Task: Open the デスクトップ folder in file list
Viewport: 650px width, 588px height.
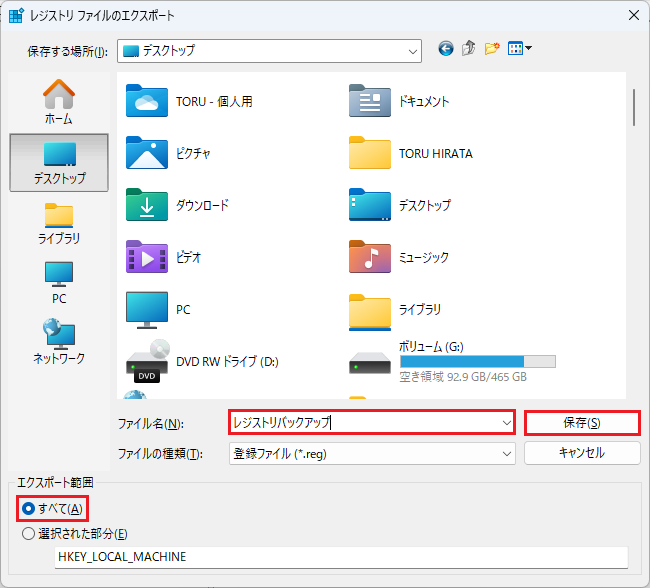Action: tap(370, 205)
